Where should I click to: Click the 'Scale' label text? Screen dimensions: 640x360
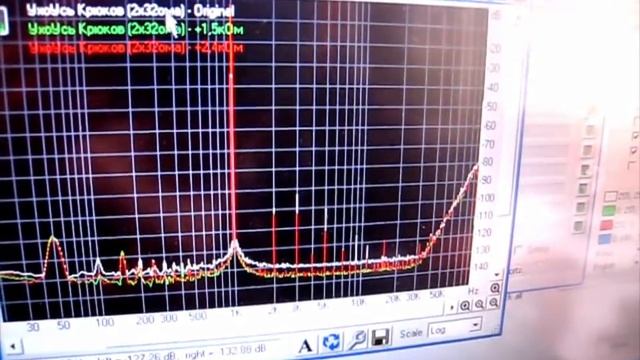[x=411, y=333]
